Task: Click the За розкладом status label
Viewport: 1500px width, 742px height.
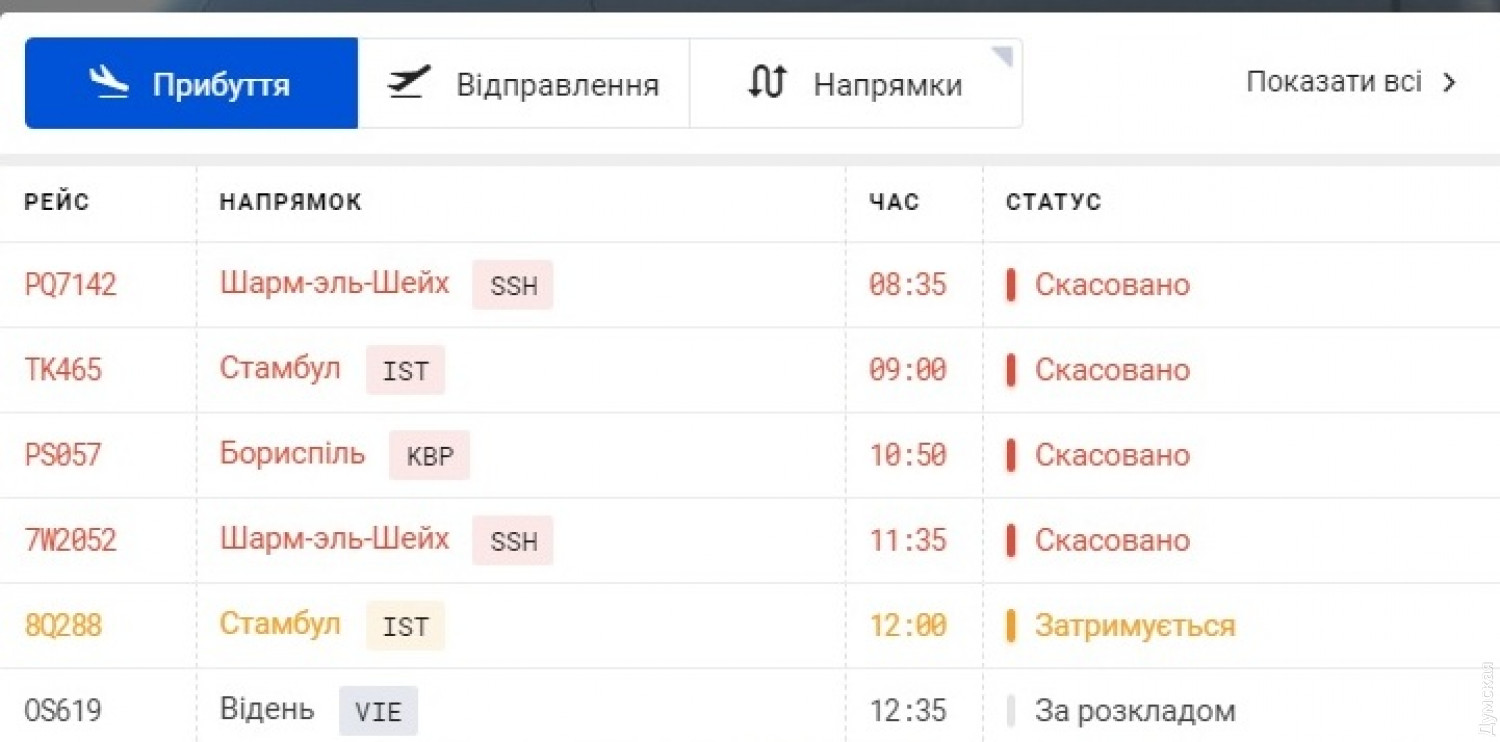Action: point(1134,711)
